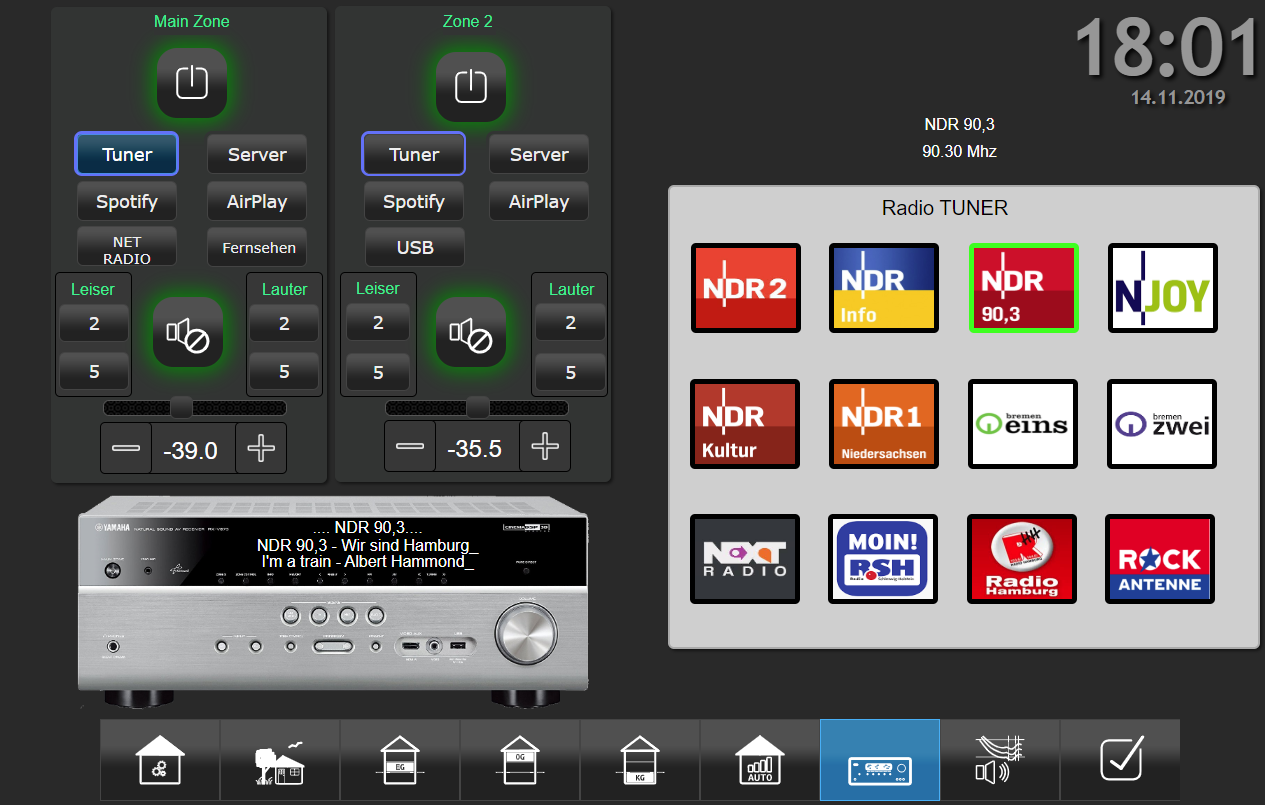The height and width of the screenshot is (805, 1265).
Task: Tune to Bremen Zwei station
Action: [1162, 424]
